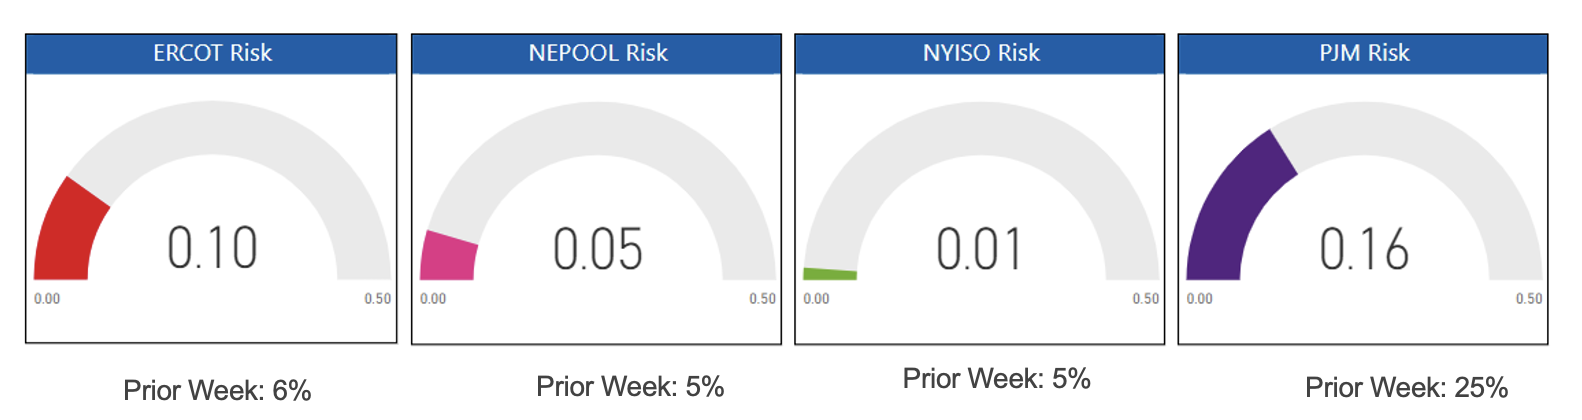Image resolution: width=1582 pixels, height=420 pixels.
Task: Select the NEPOOL gauge value 0.05
Action: tap(597, 249)
